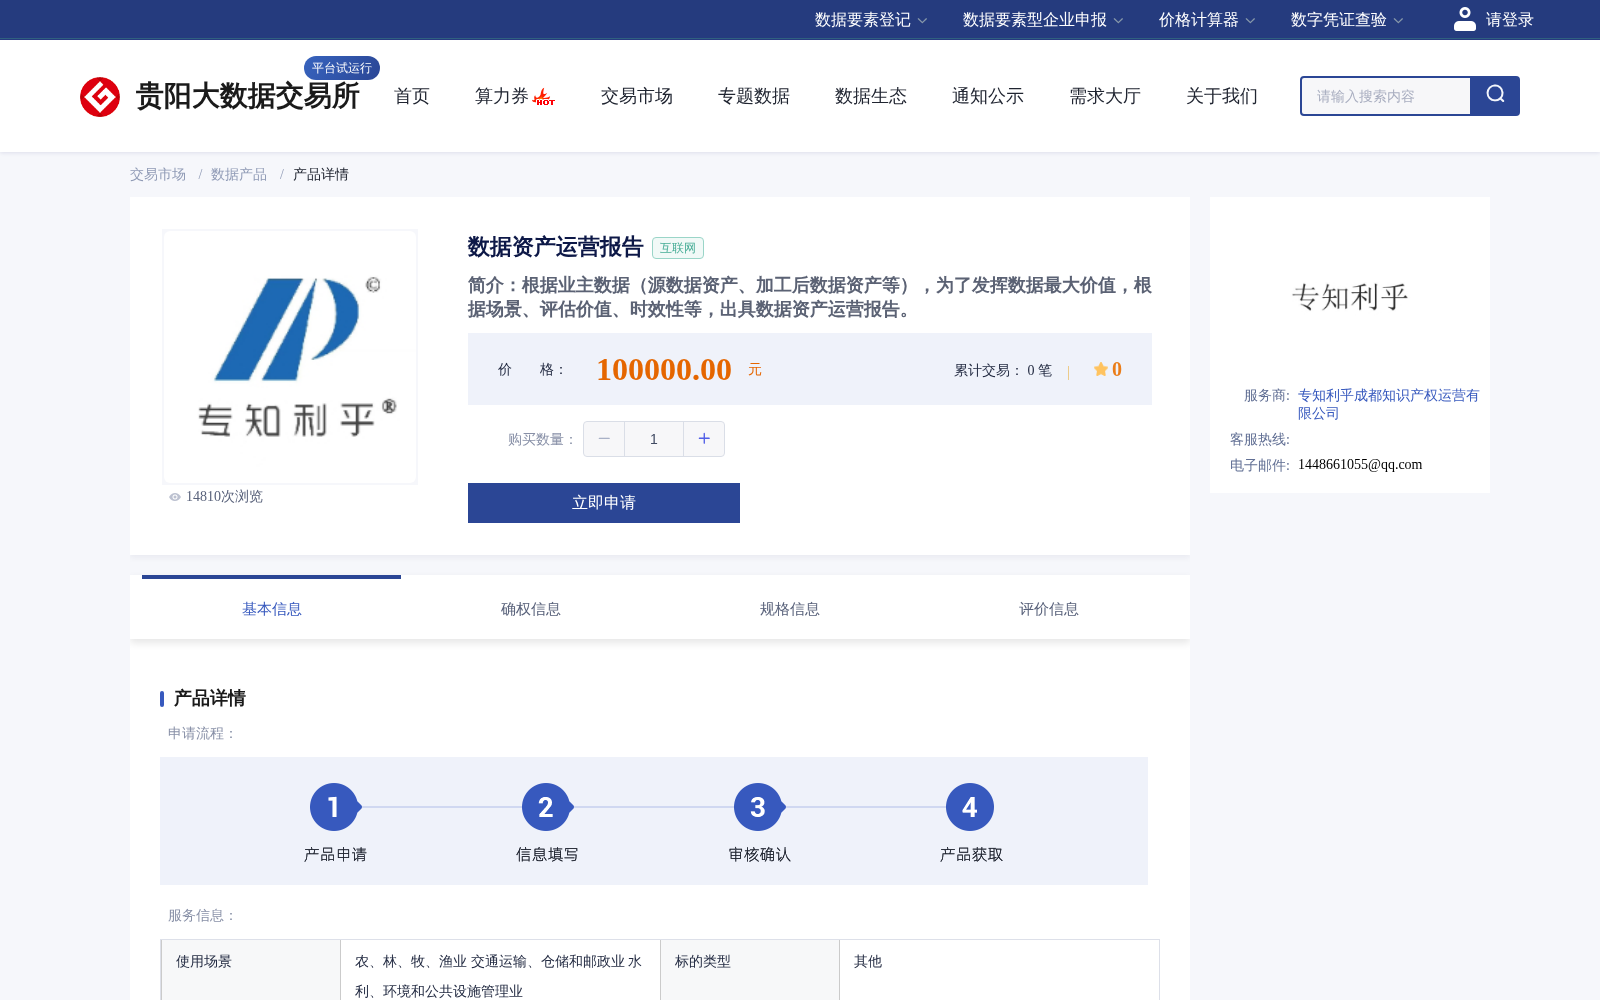Open service provider 专知利乎成都知识产权运营有限公司 link
Screen dimensions: 1600x1000
coord(1388,404)
